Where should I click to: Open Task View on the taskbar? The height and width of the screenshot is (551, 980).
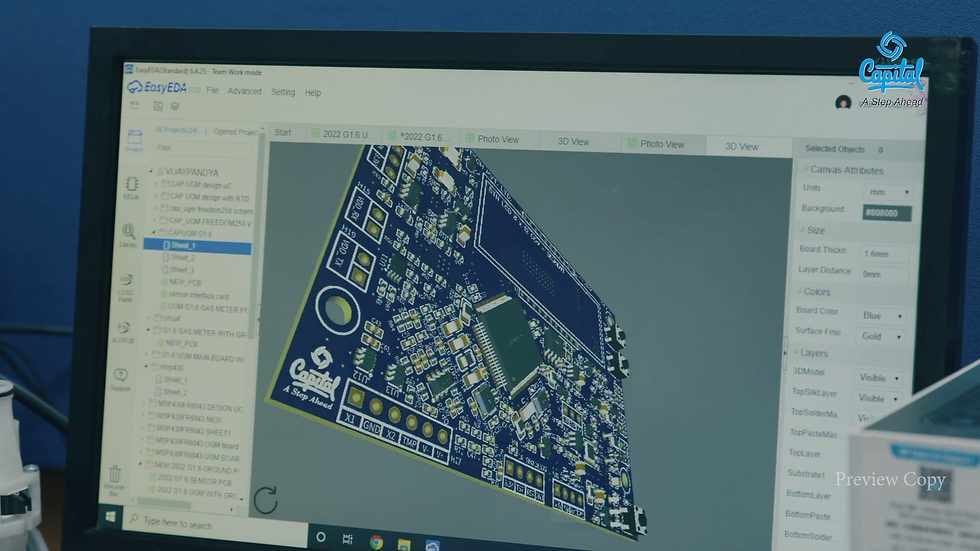[x=348, y=539]
